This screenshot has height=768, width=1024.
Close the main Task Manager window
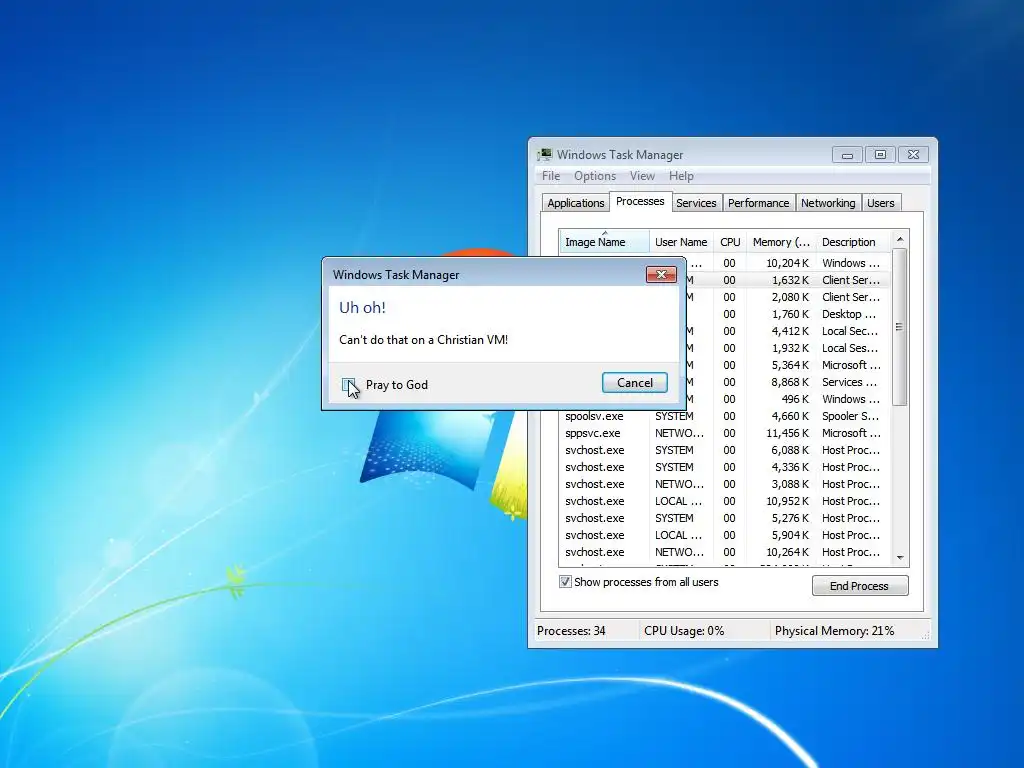point(914,155)
